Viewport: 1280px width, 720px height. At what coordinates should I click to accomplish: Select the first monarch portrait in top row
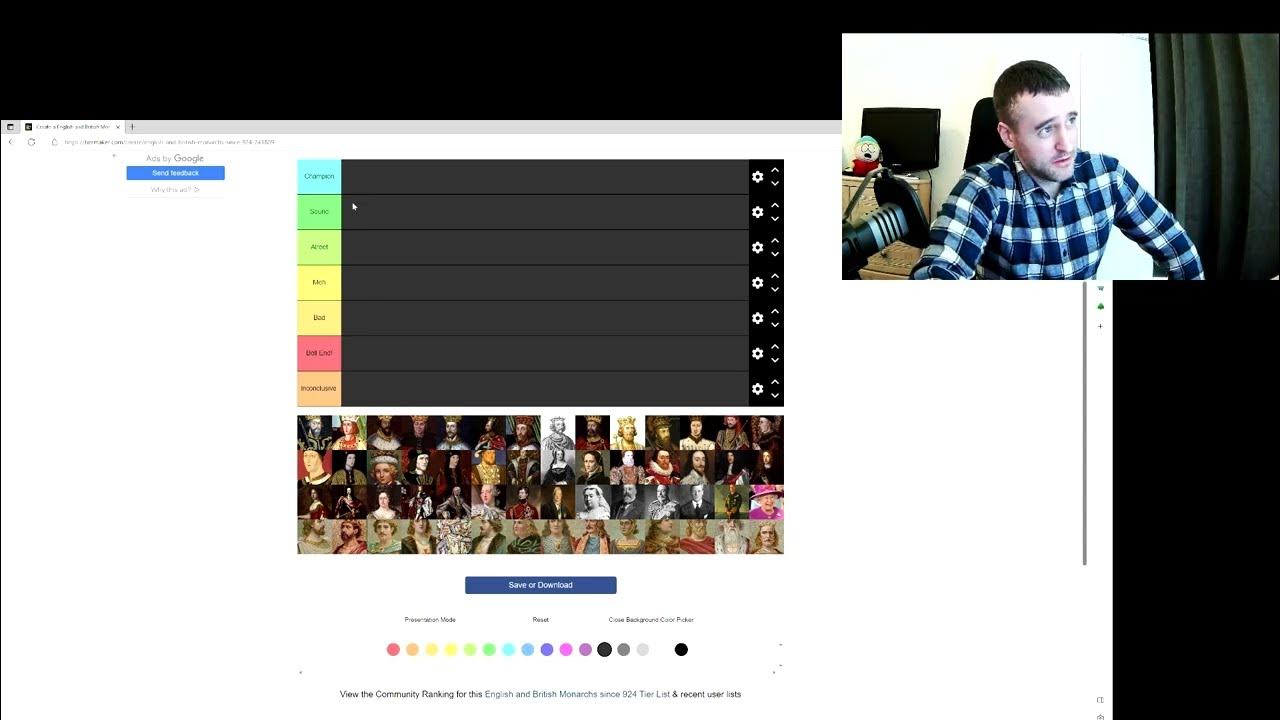[x=314, y=433]
